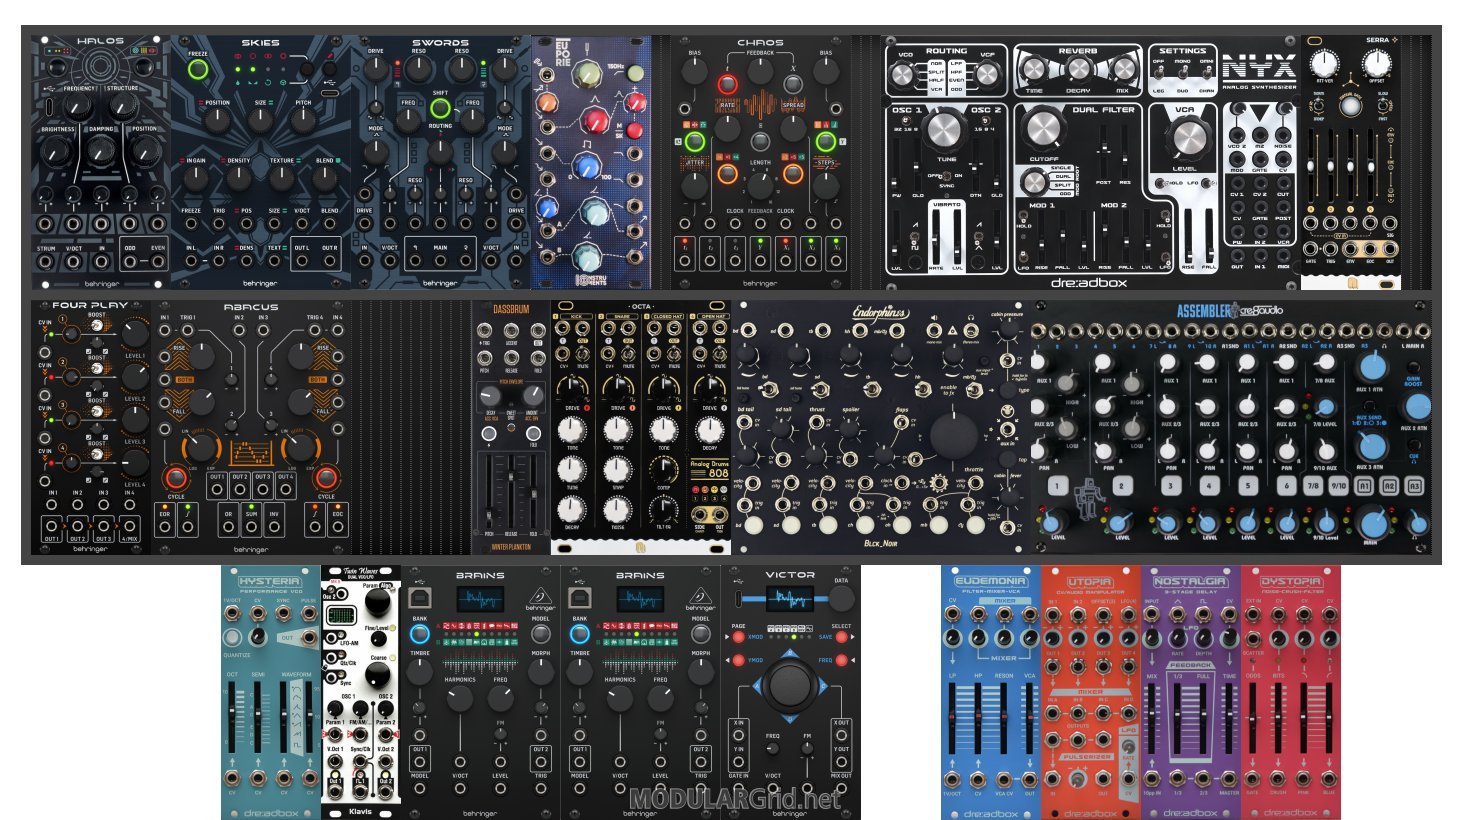Click the Frequency knob on Halos

pos(78,108)
